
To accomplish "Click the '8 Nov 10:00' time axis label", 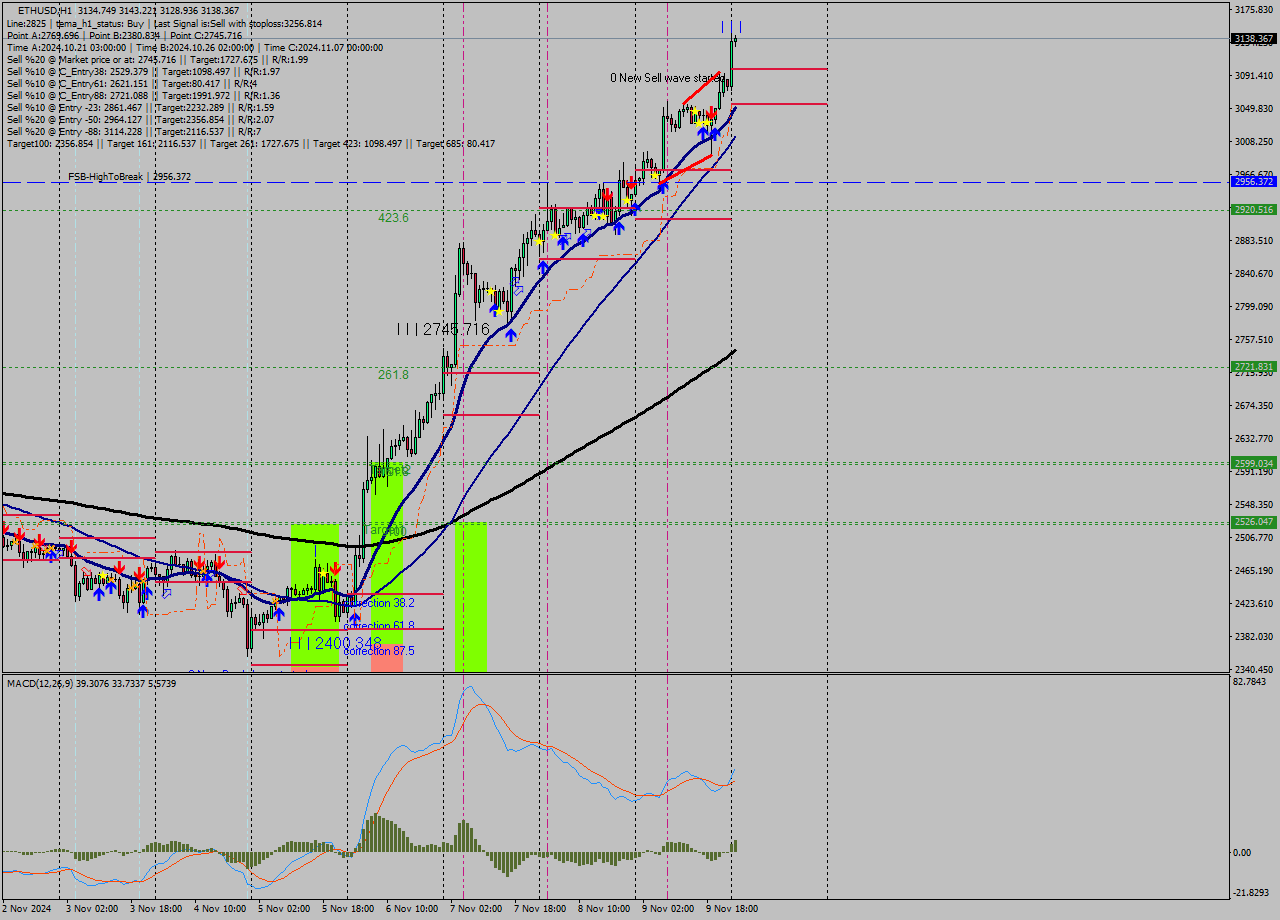I will (604, 909).
